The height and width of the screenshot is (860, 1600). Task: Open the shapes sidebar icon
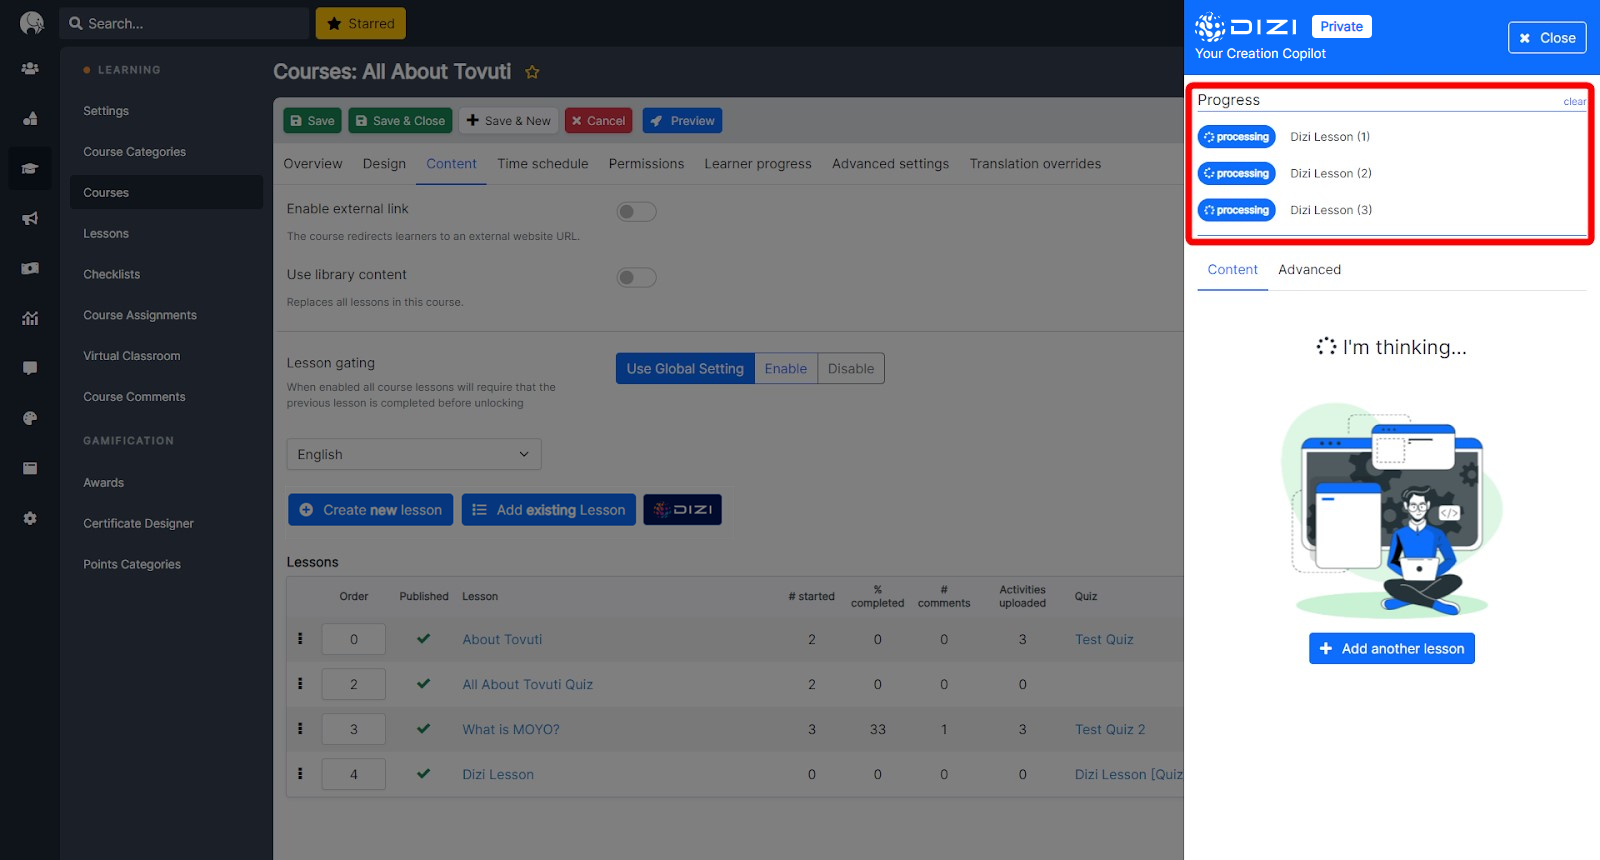coord(30,119)
